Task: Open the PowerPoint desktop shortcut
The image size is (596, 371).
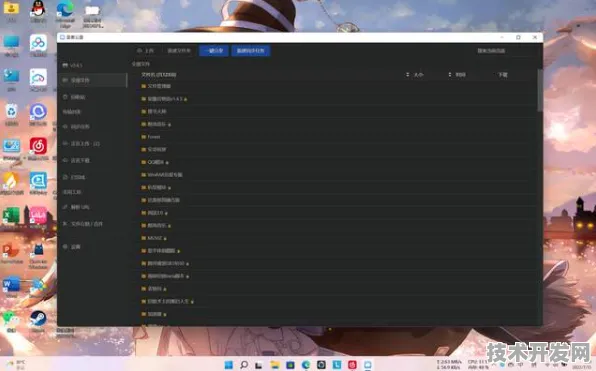Action: click(11, 252)
